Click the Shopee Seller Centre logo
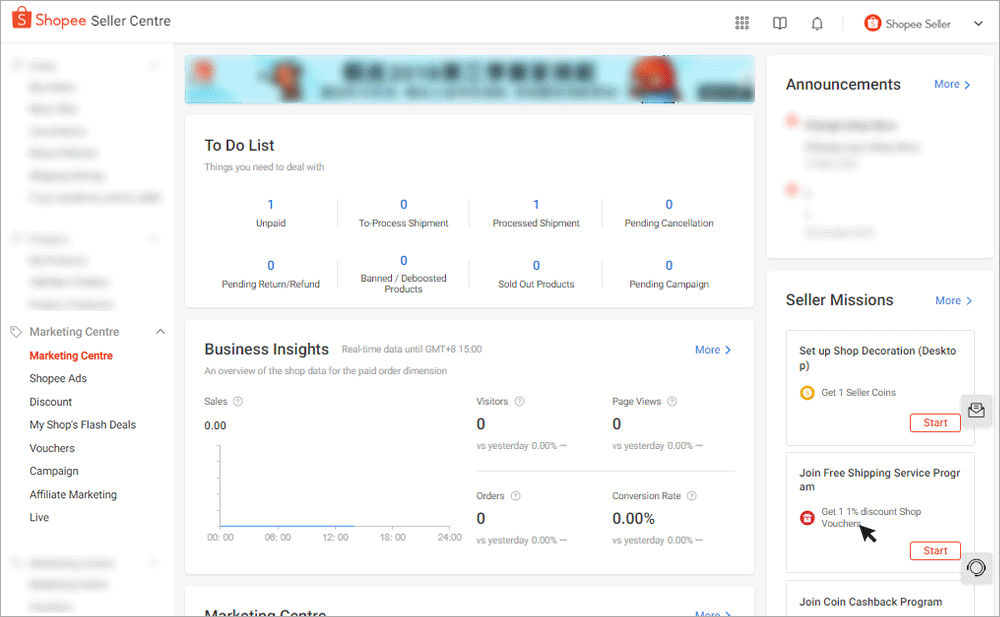Screen dimensions: 1000x617 click(90, 19)
